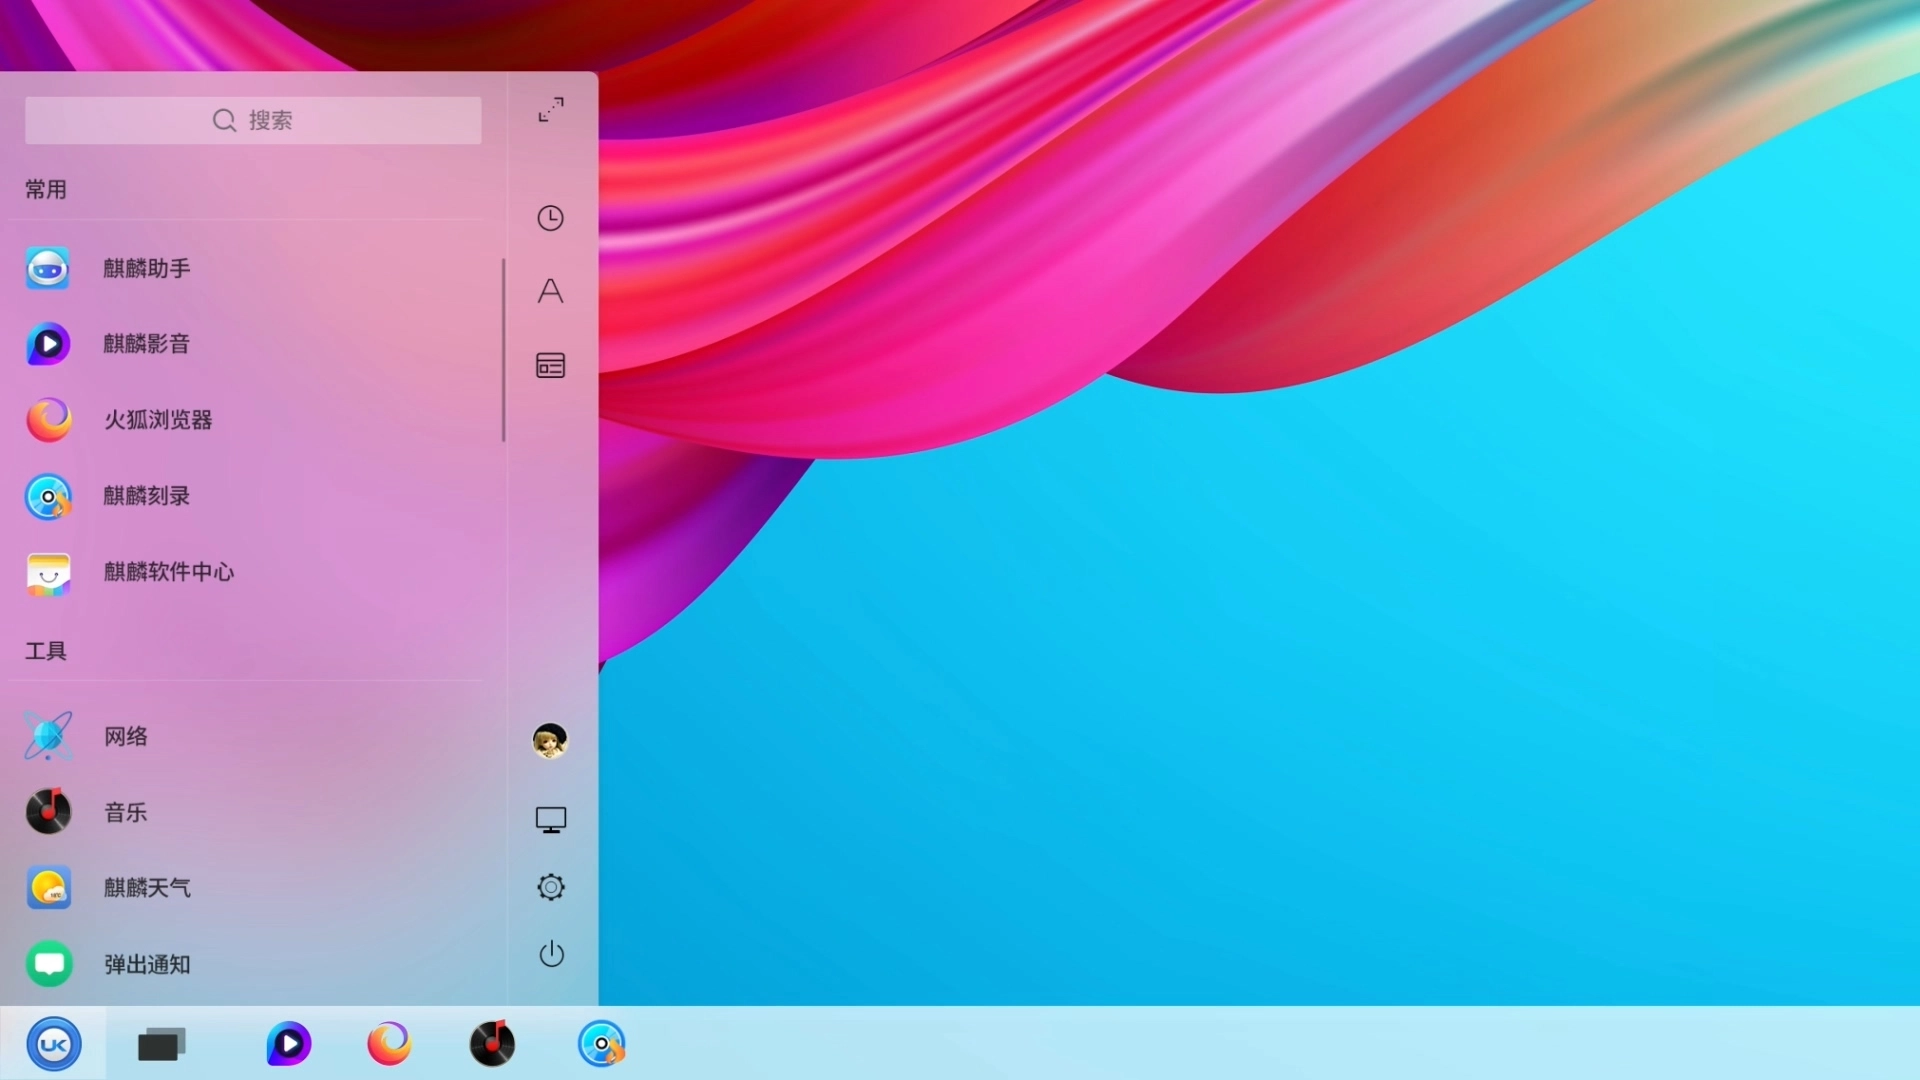Screen dimensions: 1920x1080
Task: Launch 麒麟助手 from the menu
Action: [146, 268]
